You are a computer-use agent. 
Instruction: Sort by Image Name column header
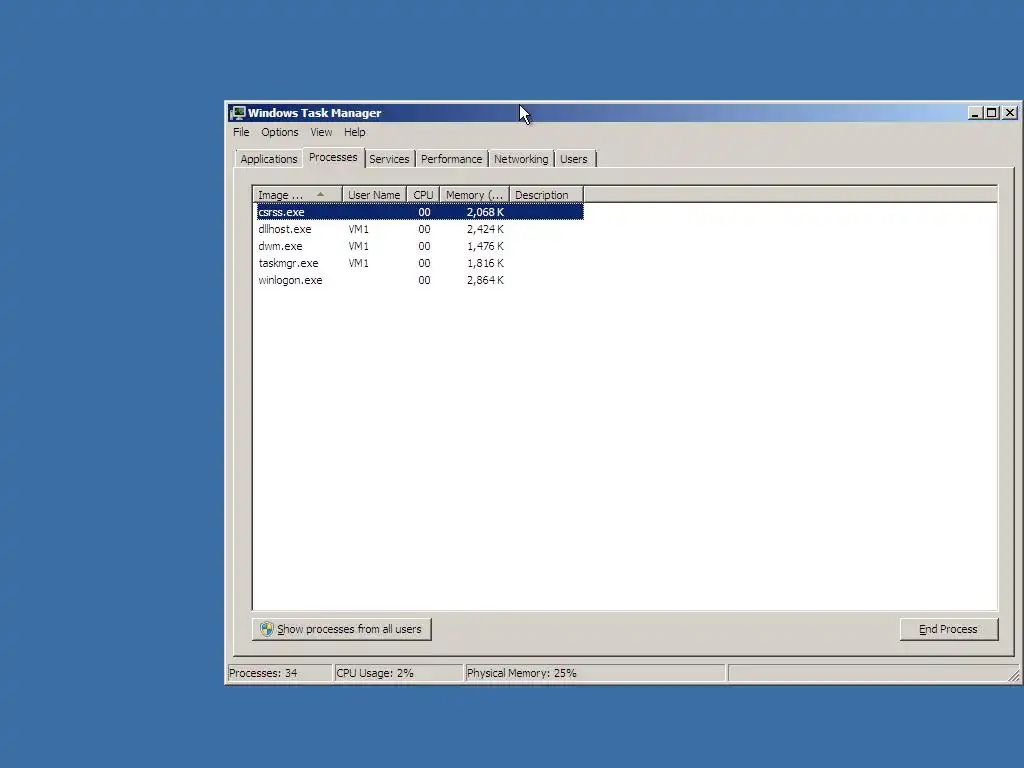click(297, 195)
